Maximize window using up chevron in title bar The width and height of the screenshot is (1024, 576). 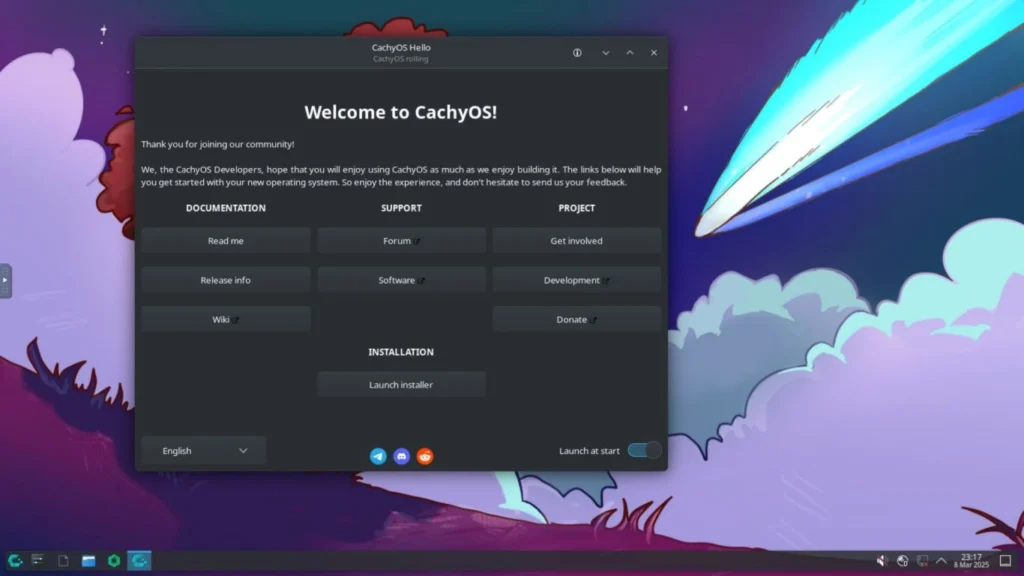(x=630, y=53)
